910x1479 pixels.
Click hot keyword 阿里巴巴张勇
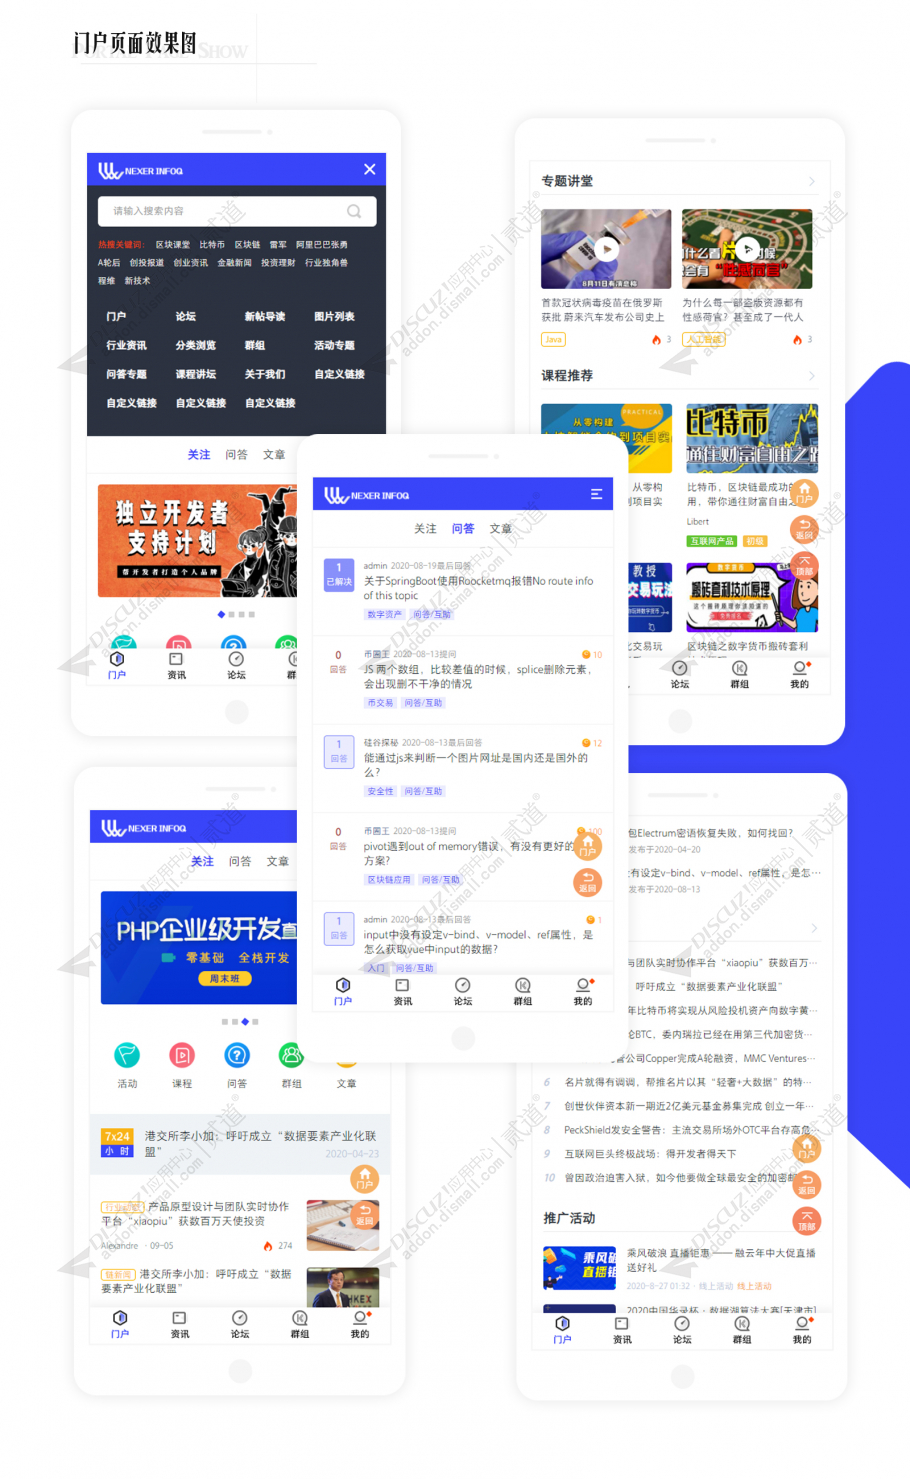(x=322, y=244)
